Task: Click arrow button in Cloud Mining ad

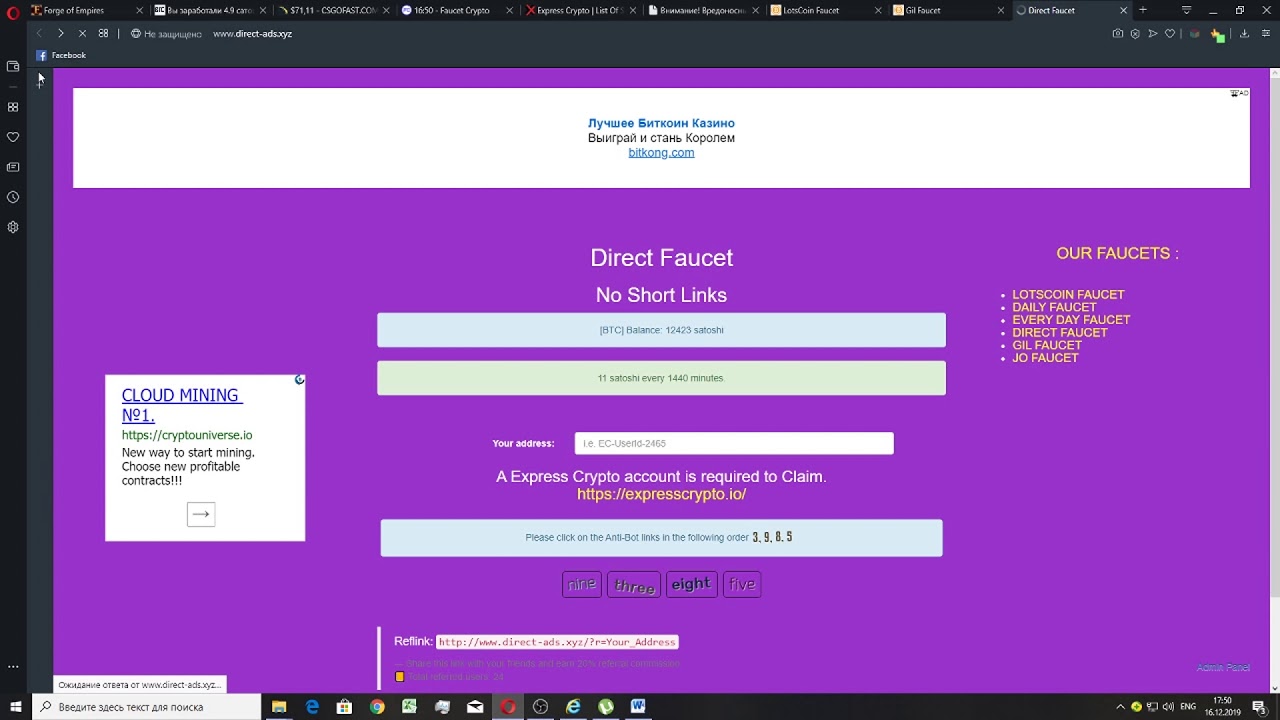Action: pos(201,514)
